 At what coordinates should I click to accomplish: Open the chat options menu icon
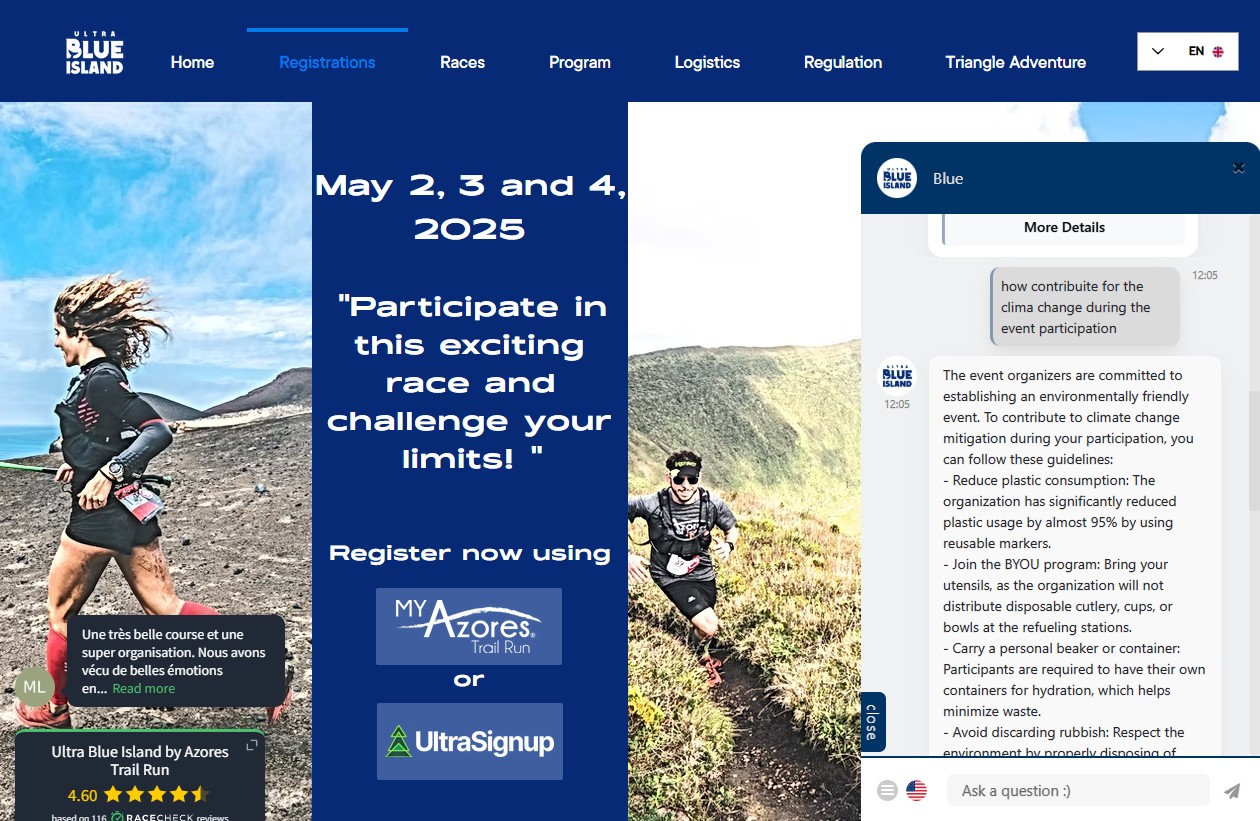pos(887,791)
